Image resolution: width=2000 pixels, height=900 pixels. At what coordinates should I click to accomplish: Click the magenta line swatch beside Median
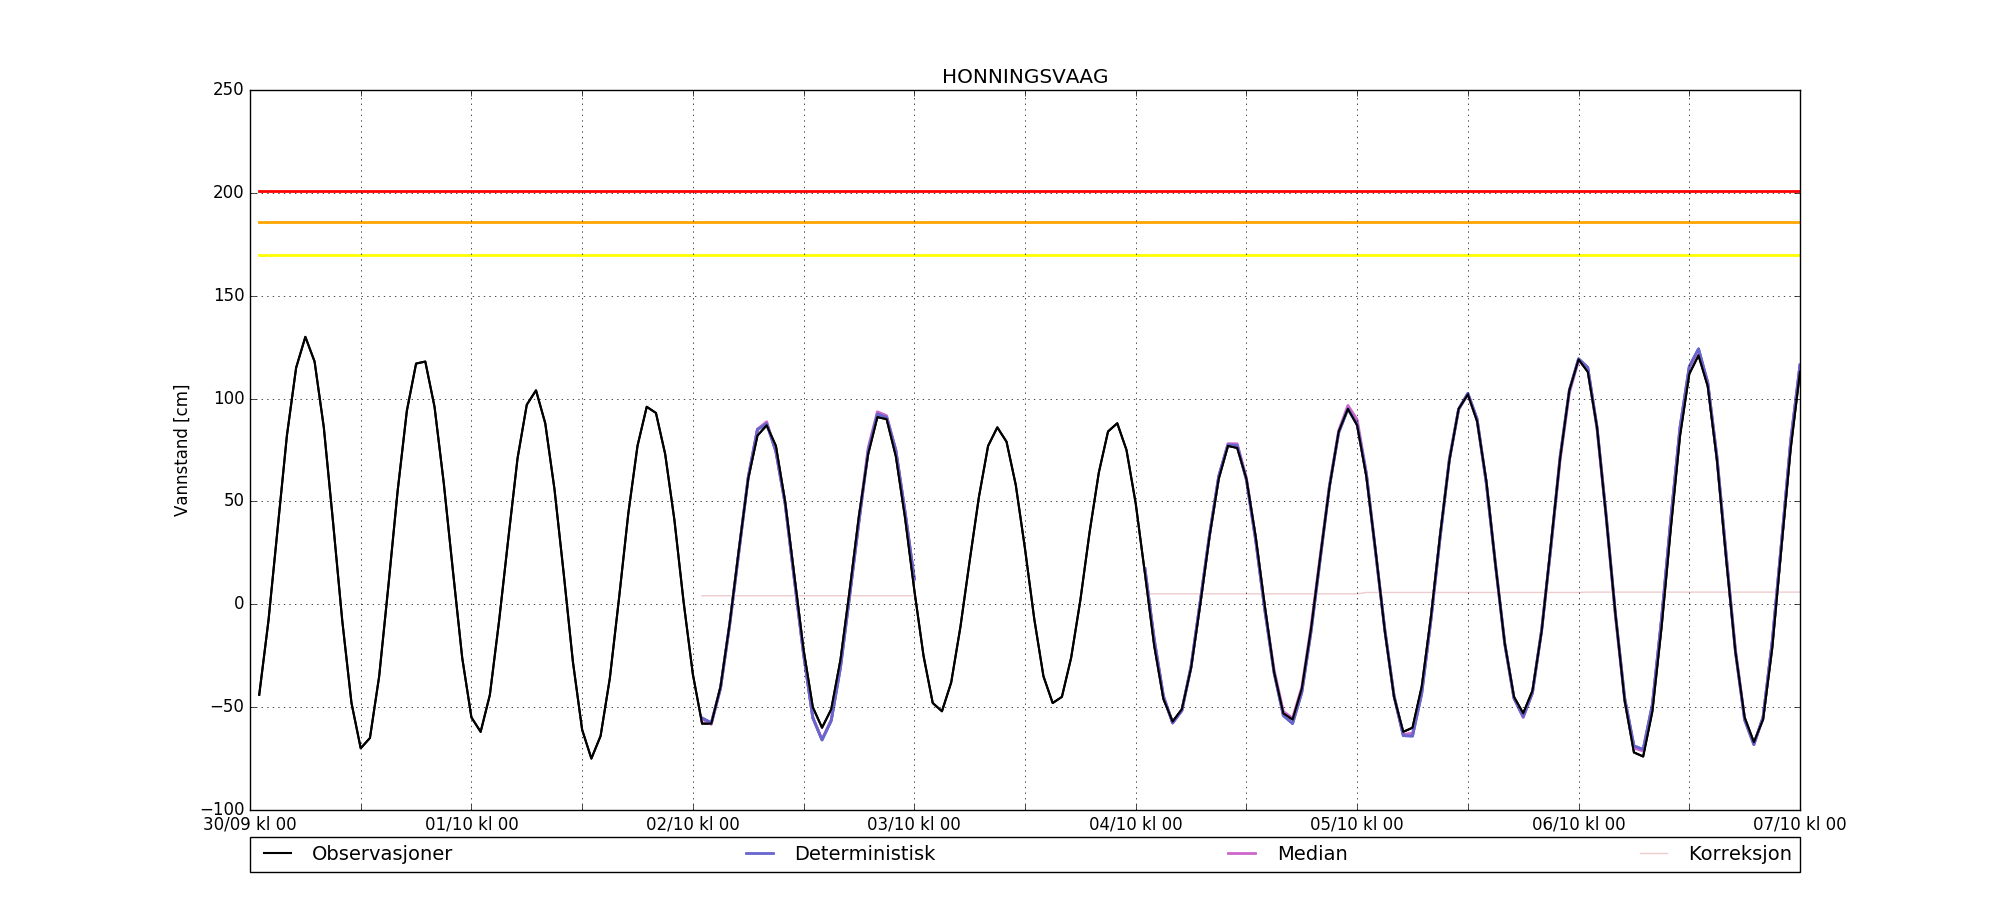1242,854
